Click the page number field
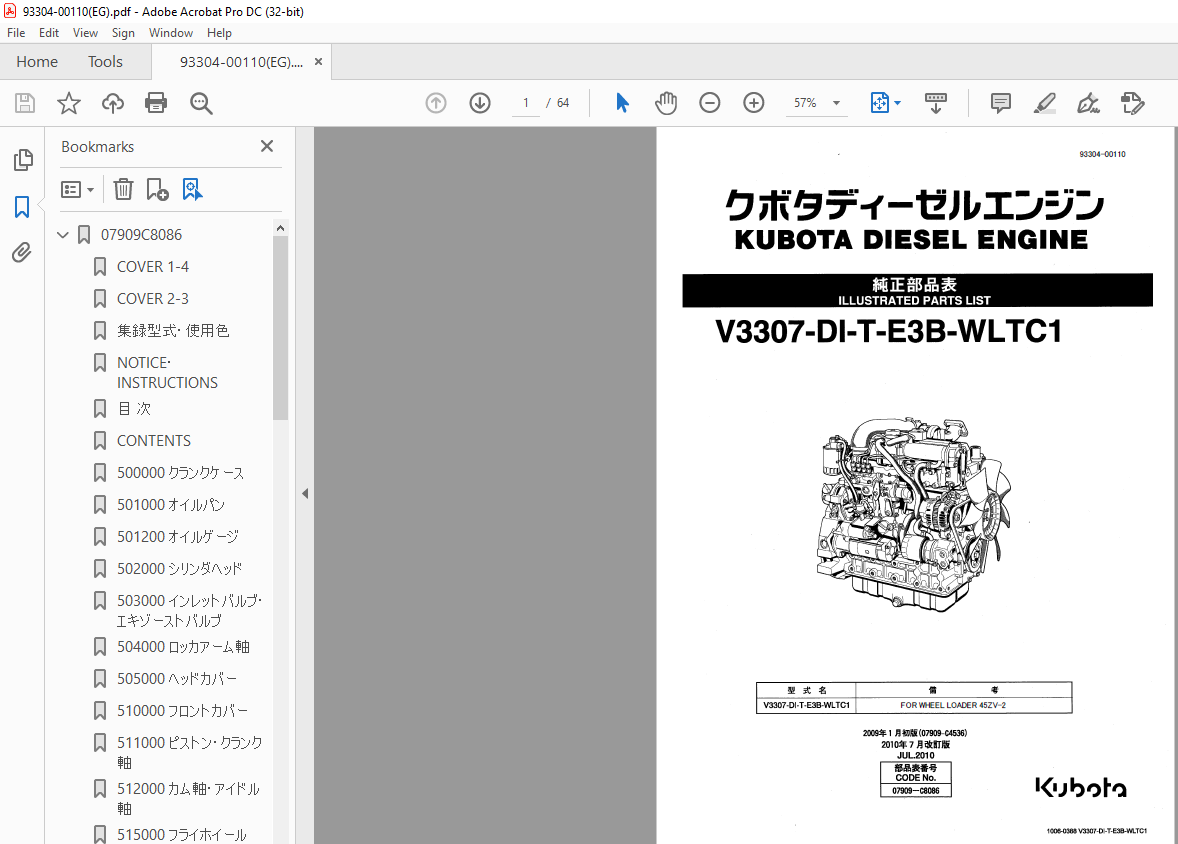1178x844 pixels. [526, 103]
